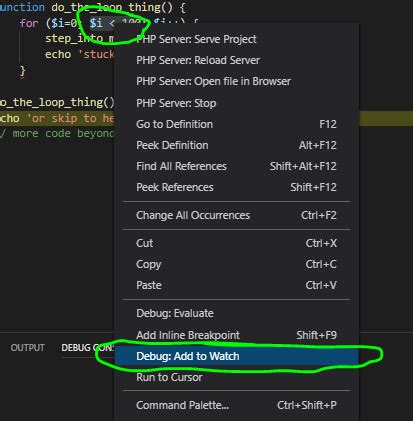Click Debug: Add to Watch
The image size is (413, 421).
[x=236, y=356]
